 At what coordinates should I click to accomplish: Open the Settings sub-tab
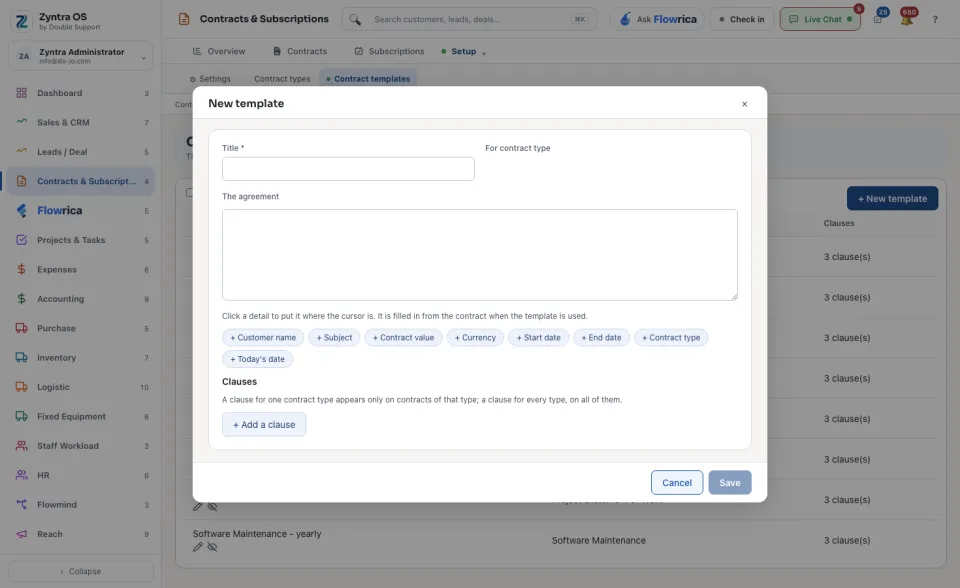point(210,79)
